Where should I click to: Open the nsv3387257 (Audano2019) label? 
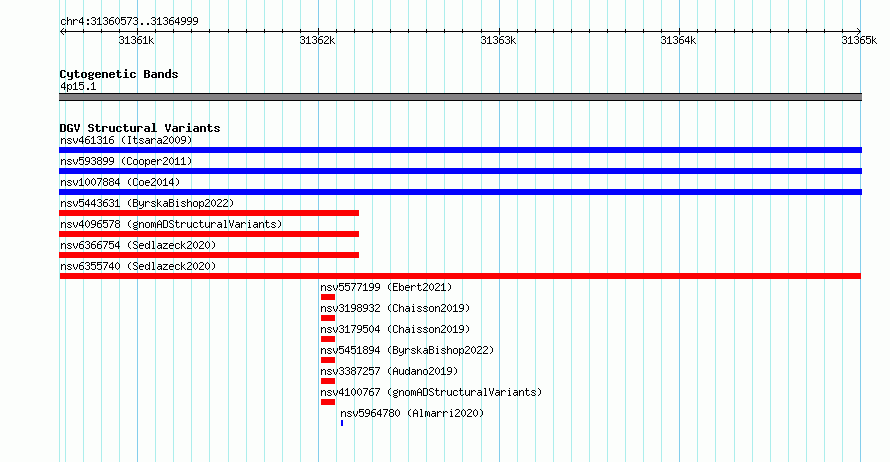pyautogui.click(x=389, y=371)
